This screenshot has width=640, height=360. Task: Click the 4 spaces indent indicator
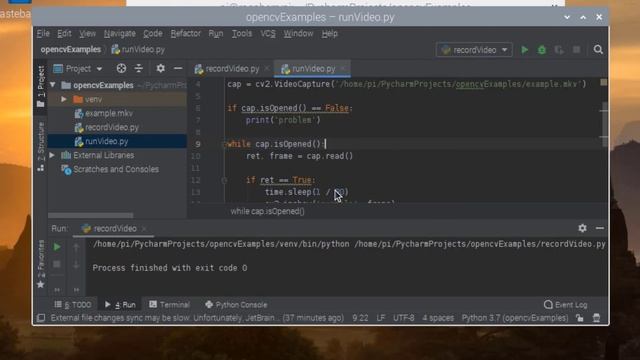click(x=438, y=318)
